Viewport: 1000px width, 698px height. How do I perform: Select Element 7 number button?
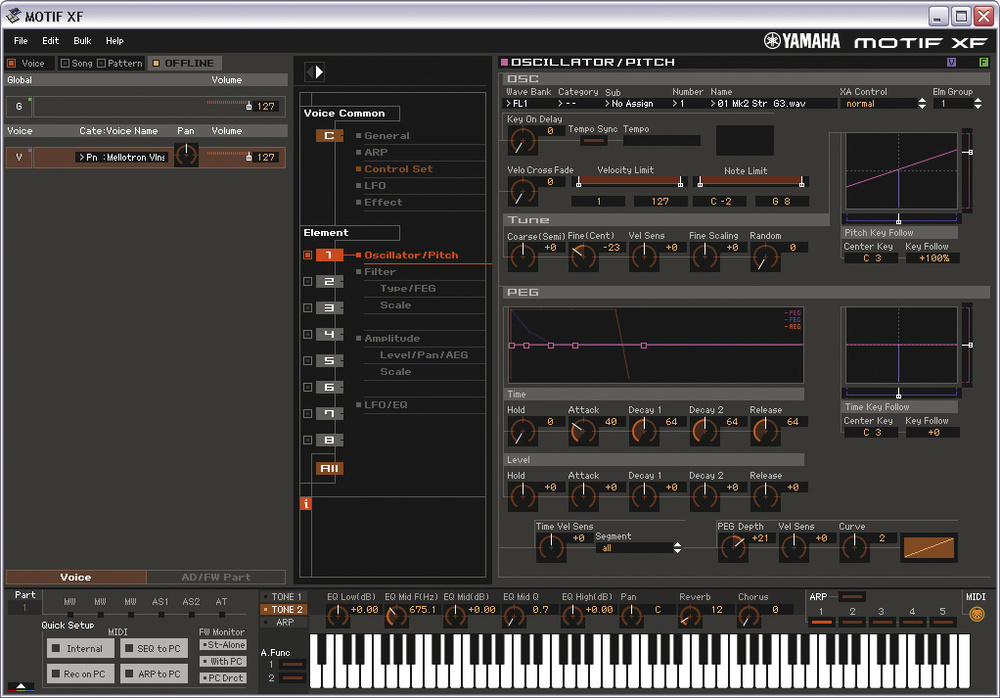329,413
